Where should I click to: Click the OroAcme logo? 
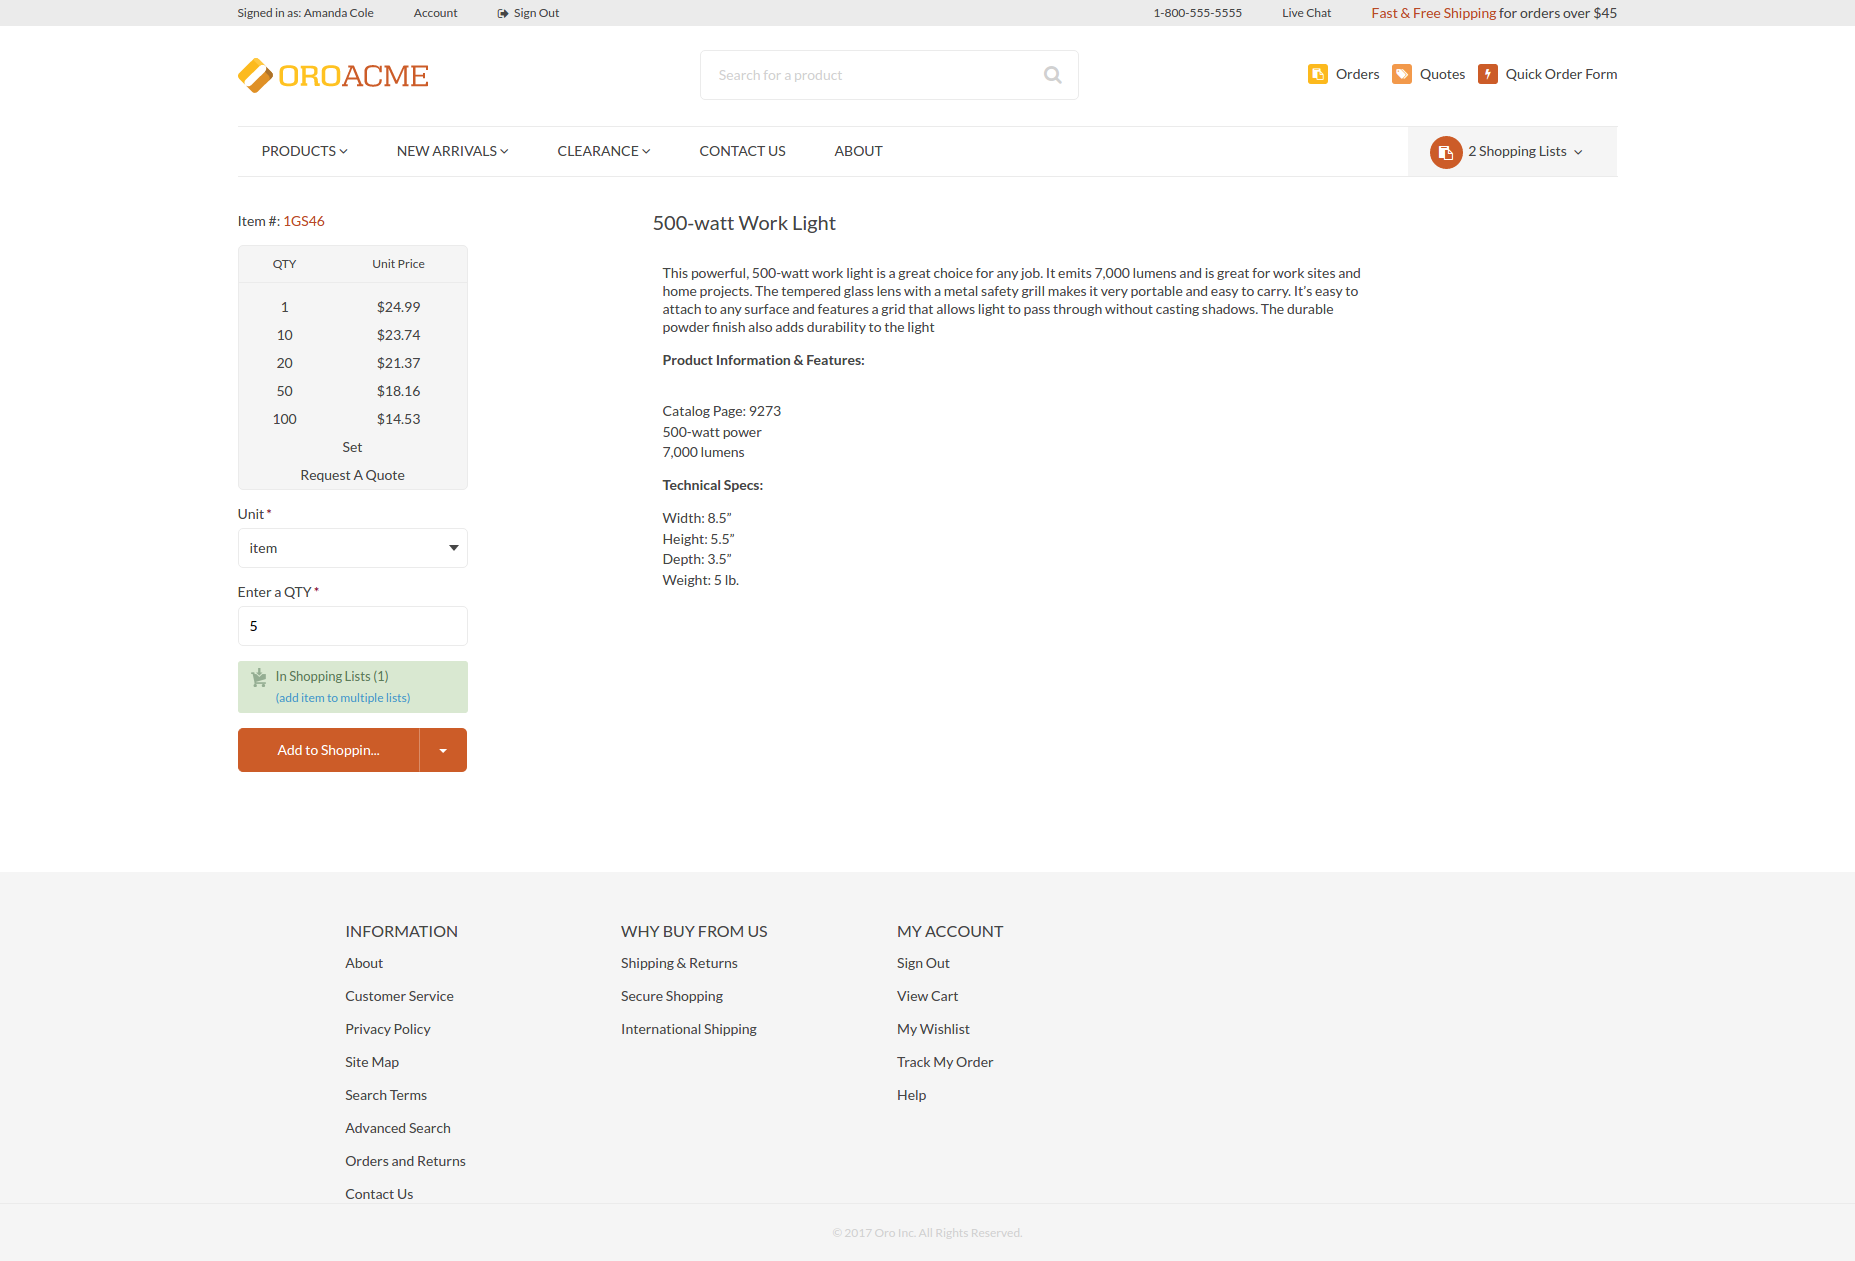click(x=333, y=76)
